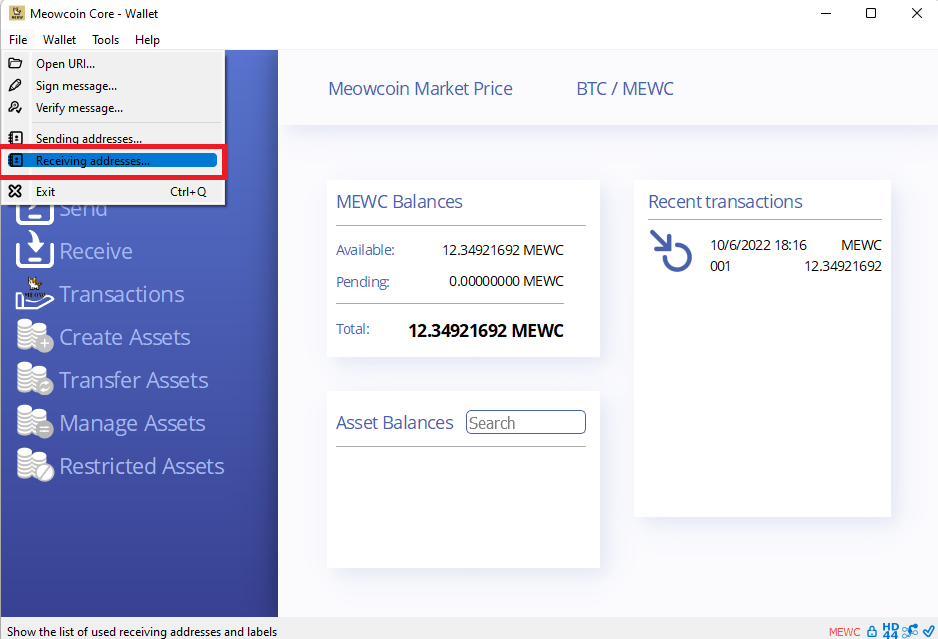Click the Asset Balances search field

pos(526,422)
